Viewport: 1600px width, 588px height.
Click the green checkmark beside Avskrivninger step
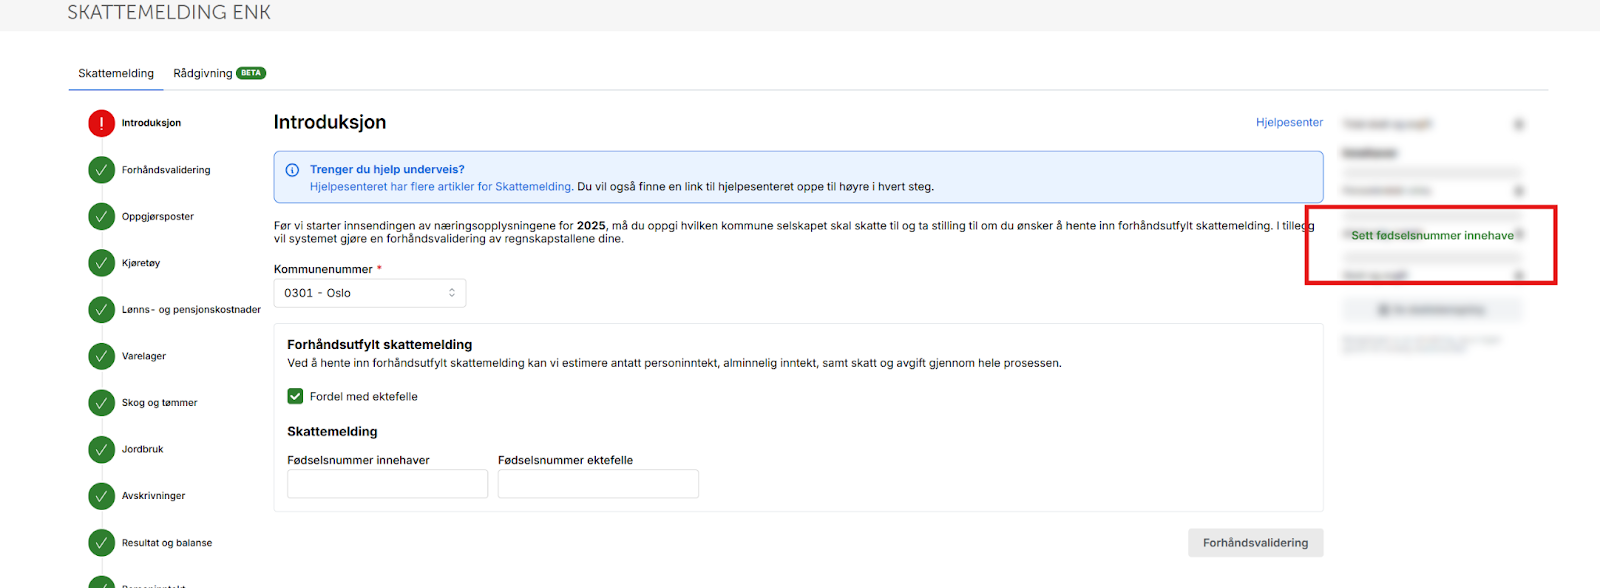tap(101, 496)
